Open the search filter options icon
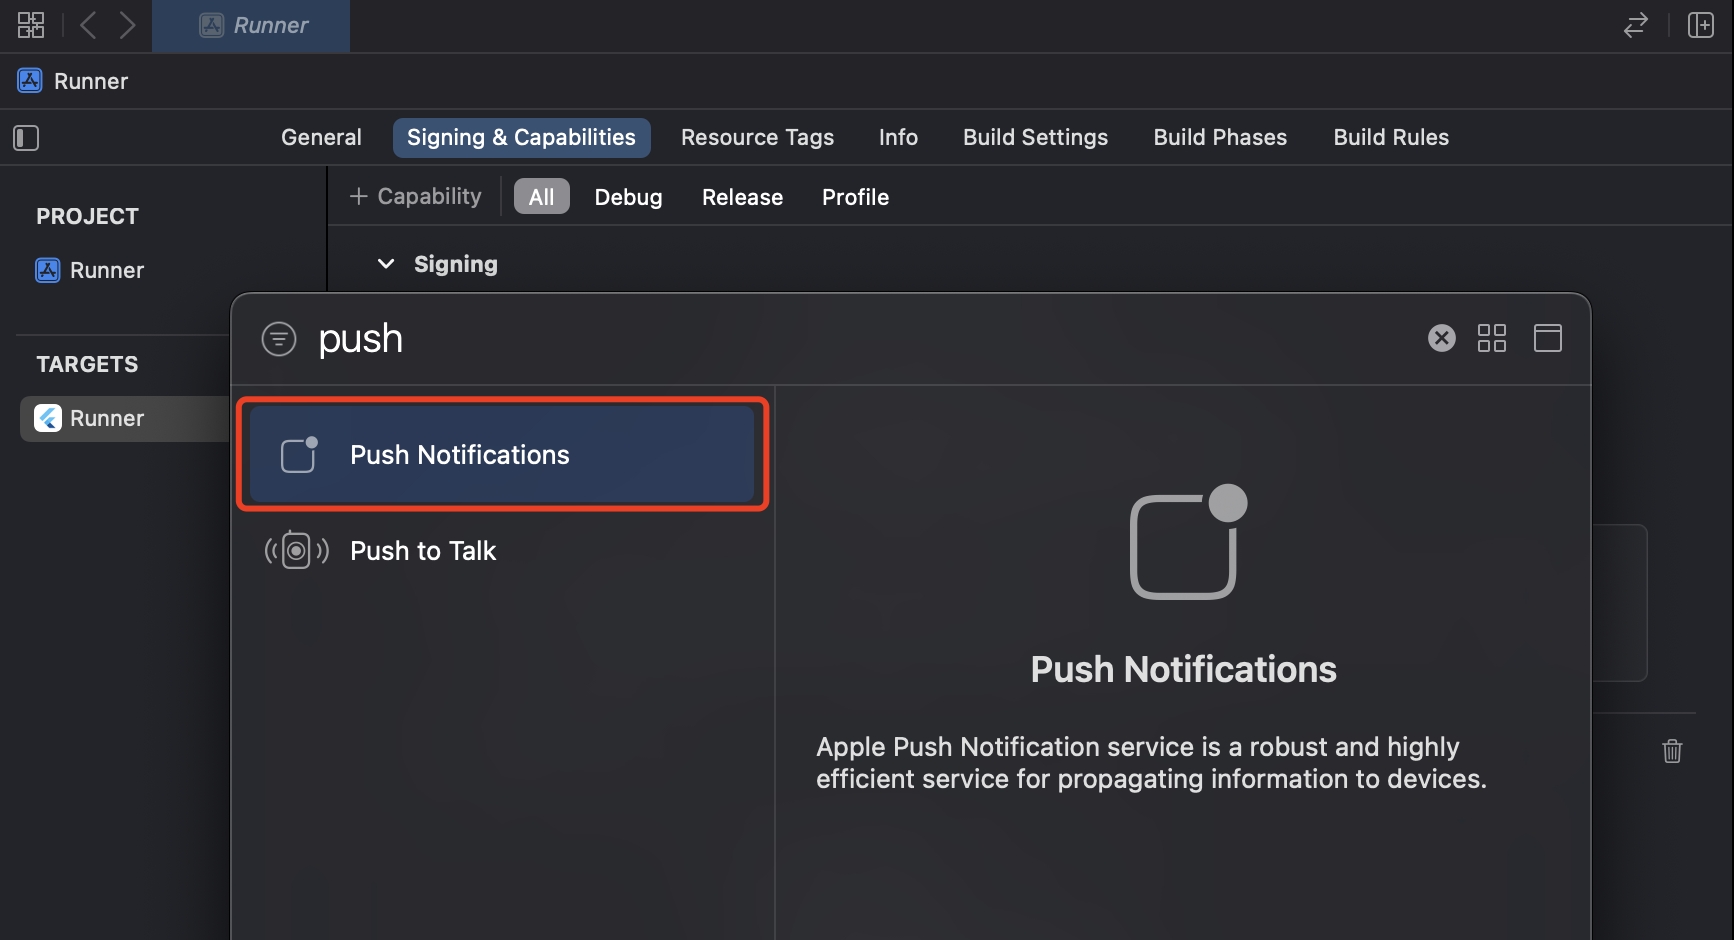Image resolution: width=1734 pixels, height=940 pixels. click(279, 339)
